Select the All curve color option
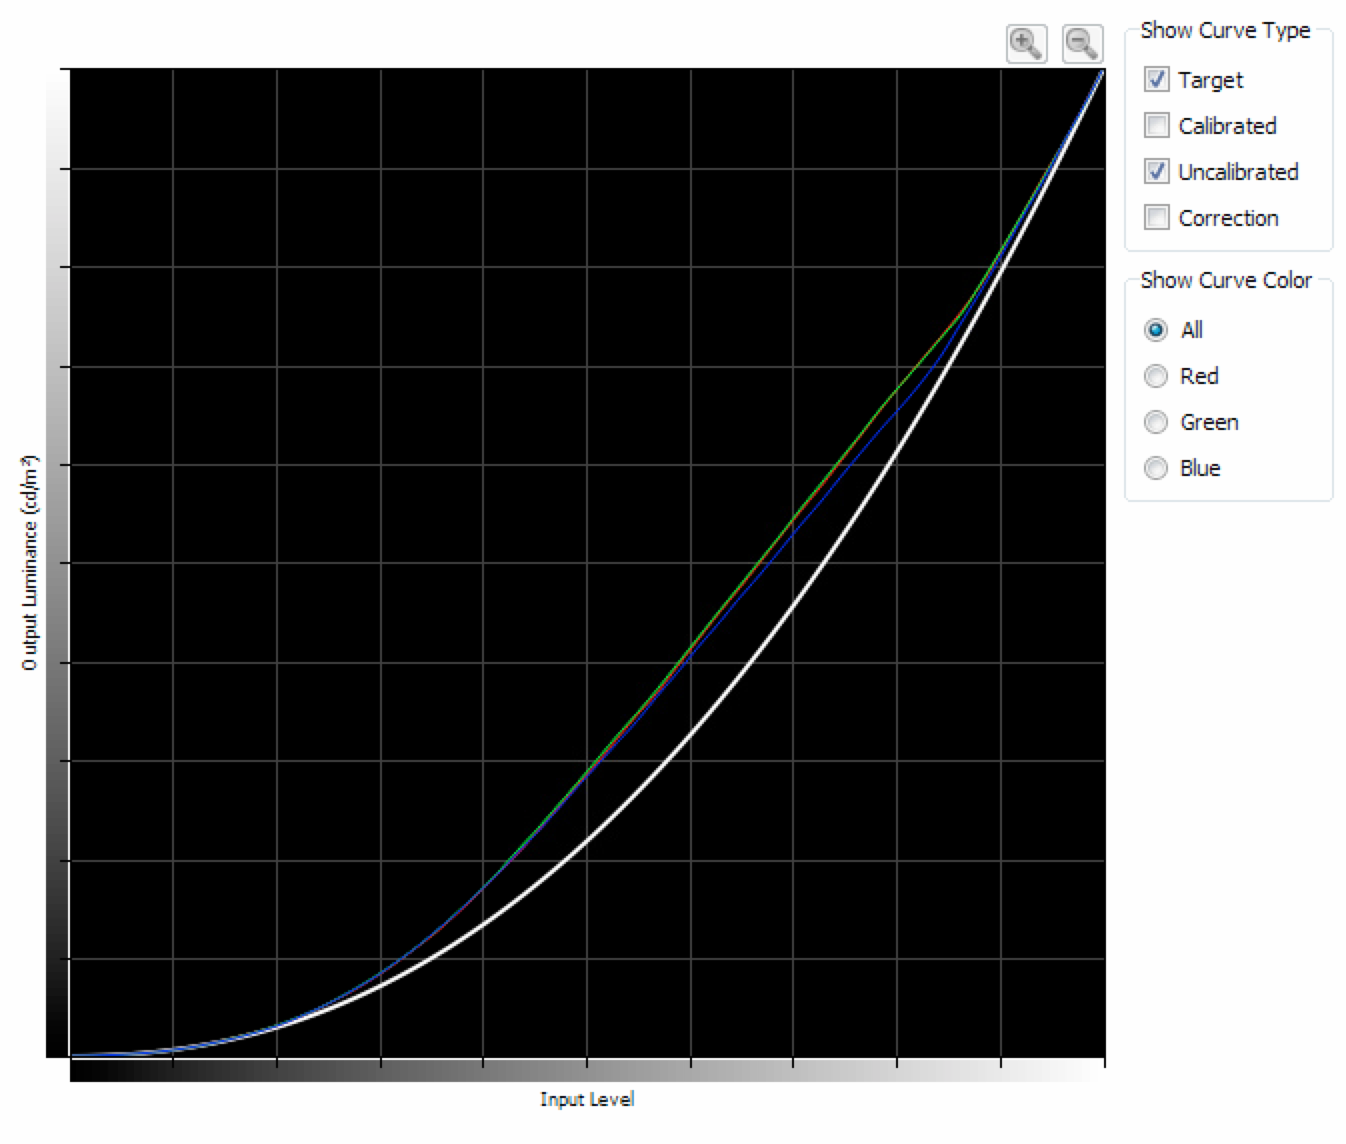 [1156, 330]
